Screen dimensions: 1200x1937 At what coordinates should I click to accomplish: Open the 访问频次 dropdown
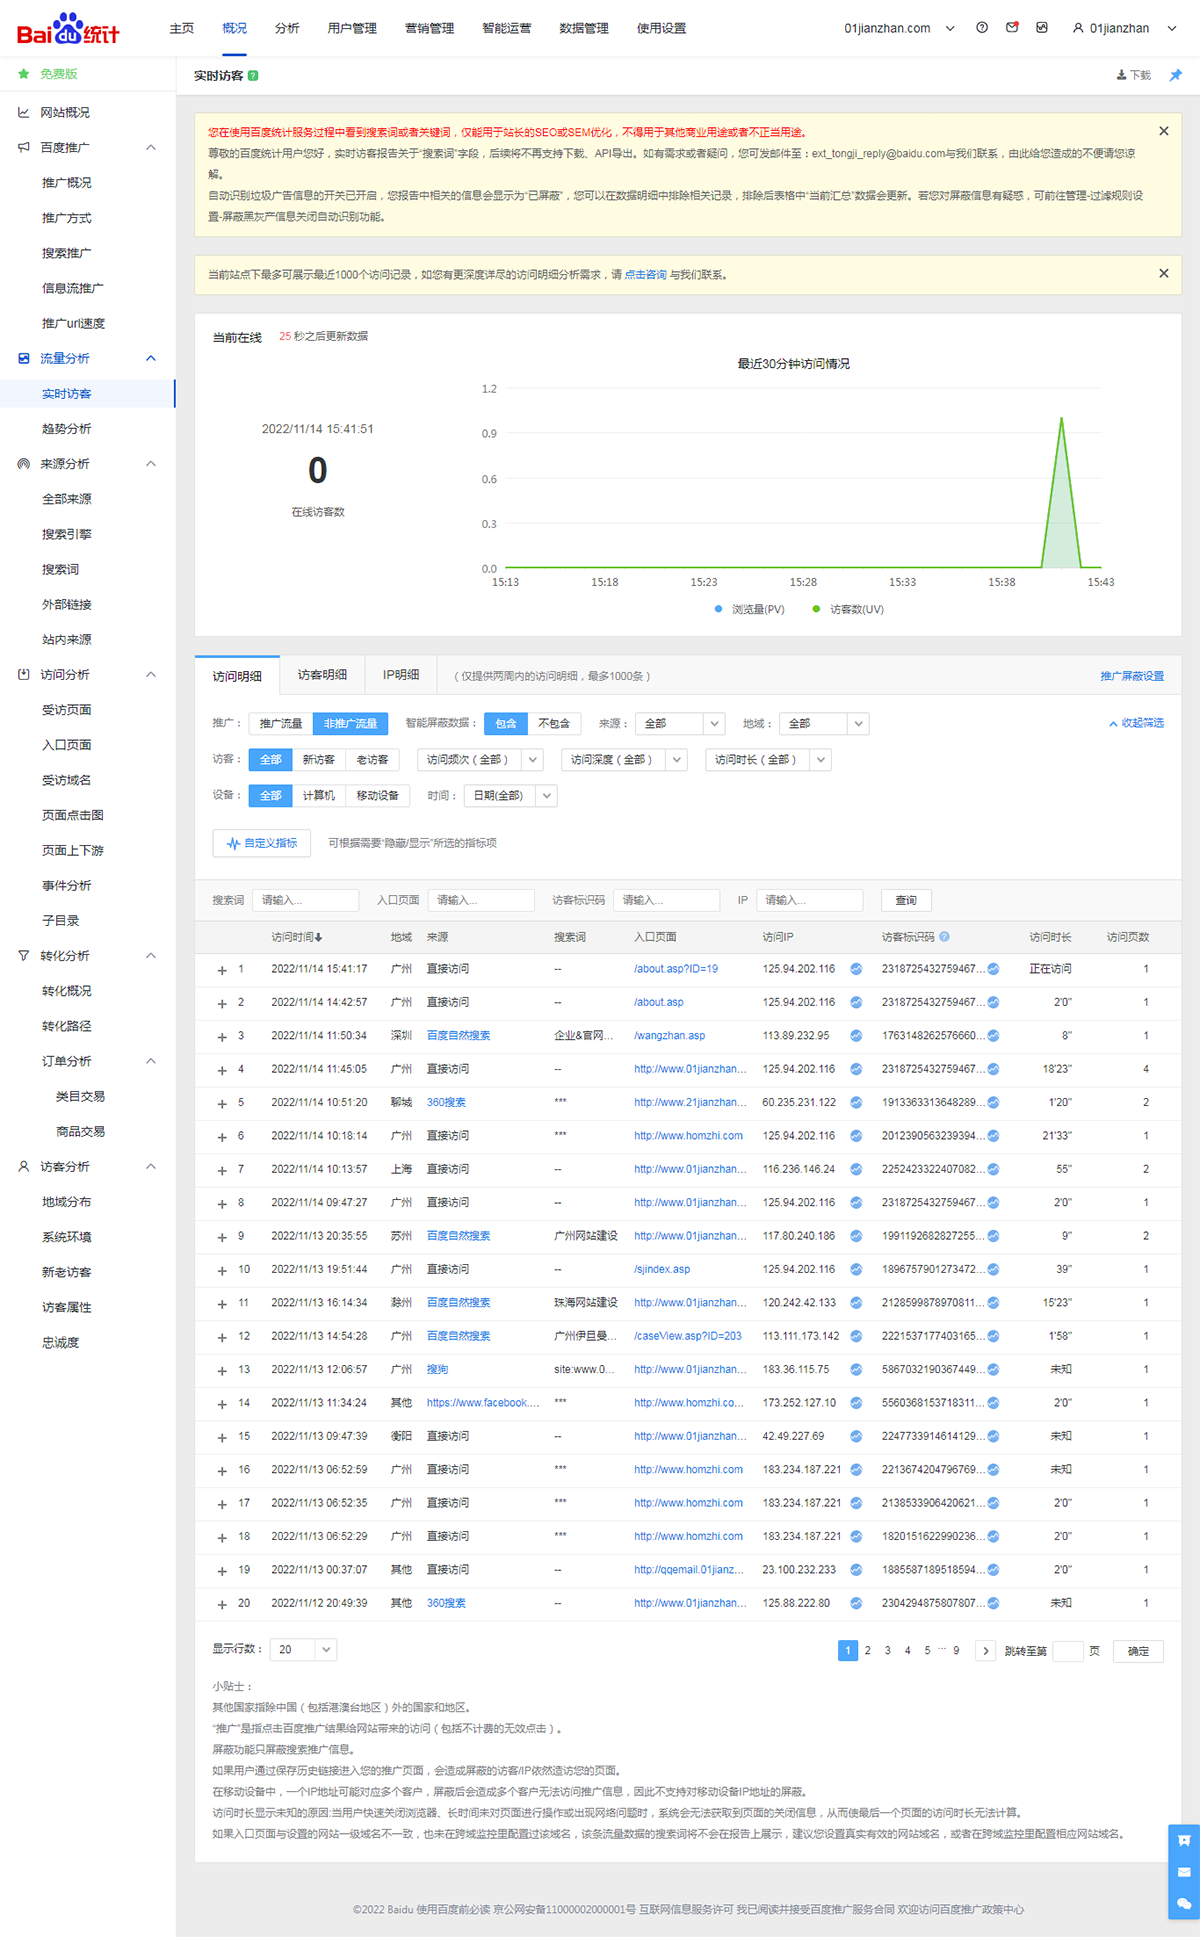click(x=479, y=760)
